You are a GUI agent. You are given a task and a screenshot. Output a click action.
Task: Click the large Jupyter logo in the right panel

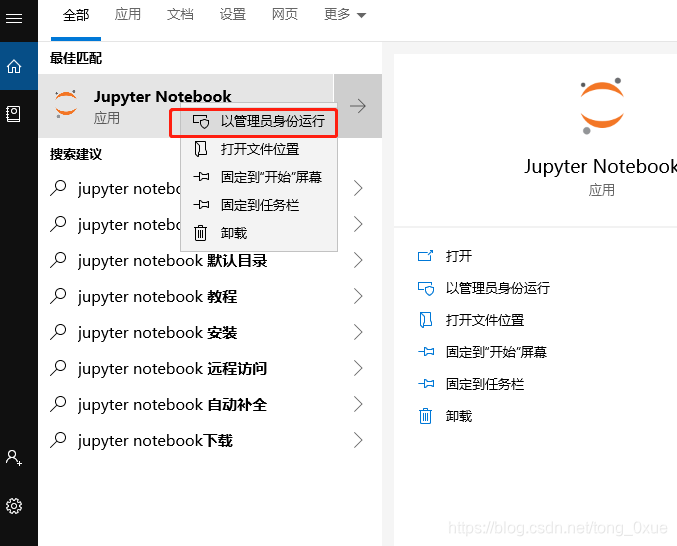coord(602,106)
